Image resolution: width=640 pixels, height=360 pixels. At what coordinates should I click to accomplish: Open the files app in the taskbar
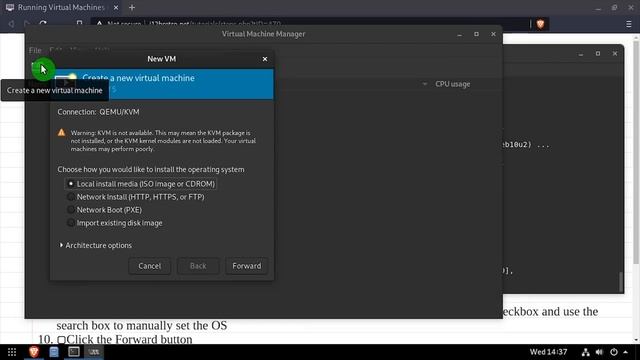pyautogui.click(x=53, y=352)
